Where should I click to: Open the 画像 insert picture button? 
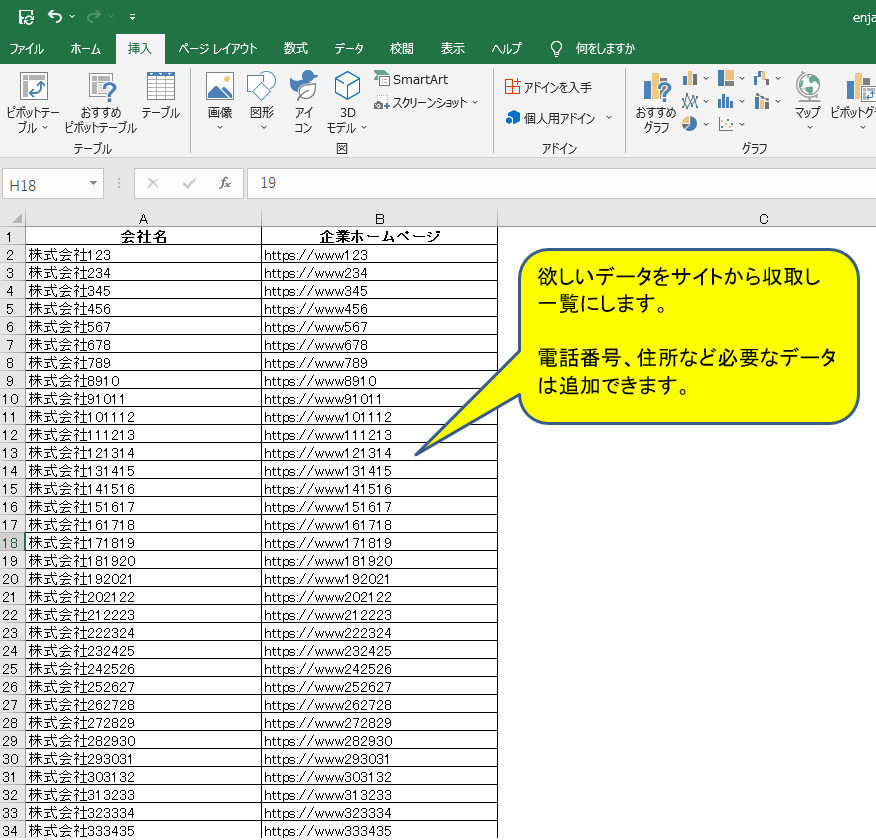click(220, 87)
